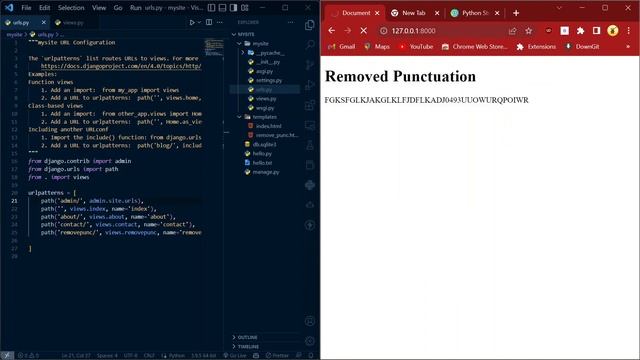Open Explorer panel Views and More Actions

point(291,22)
